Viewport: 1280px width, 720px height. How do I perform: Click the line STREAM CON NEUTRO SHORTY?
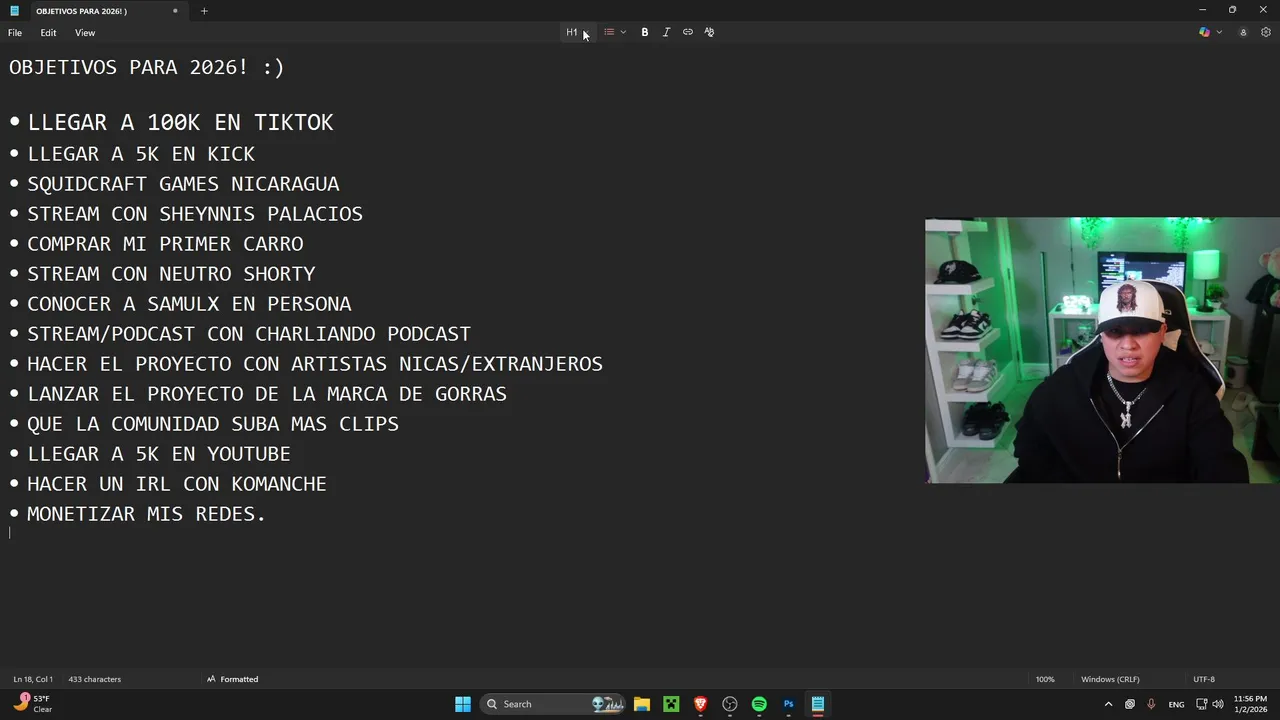(171, 274)
